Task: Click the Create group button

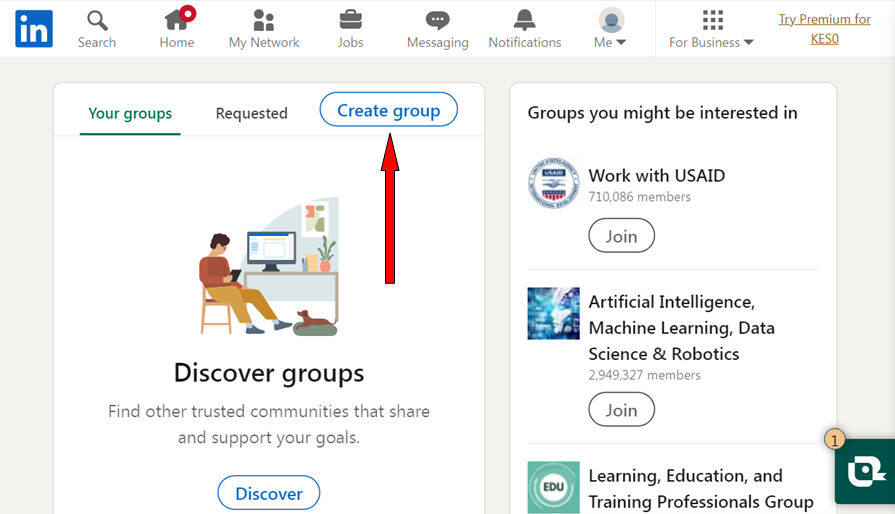Action: point(389,110)
